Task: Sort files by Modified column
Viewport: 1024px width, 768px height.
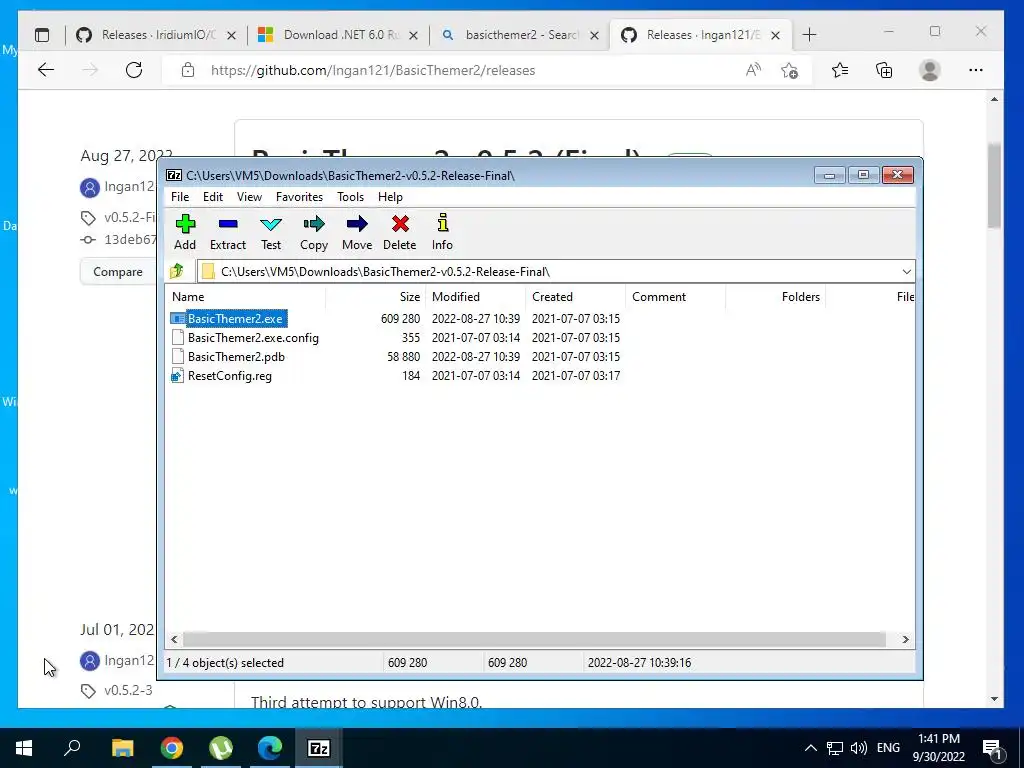Action: click(475, 296)
